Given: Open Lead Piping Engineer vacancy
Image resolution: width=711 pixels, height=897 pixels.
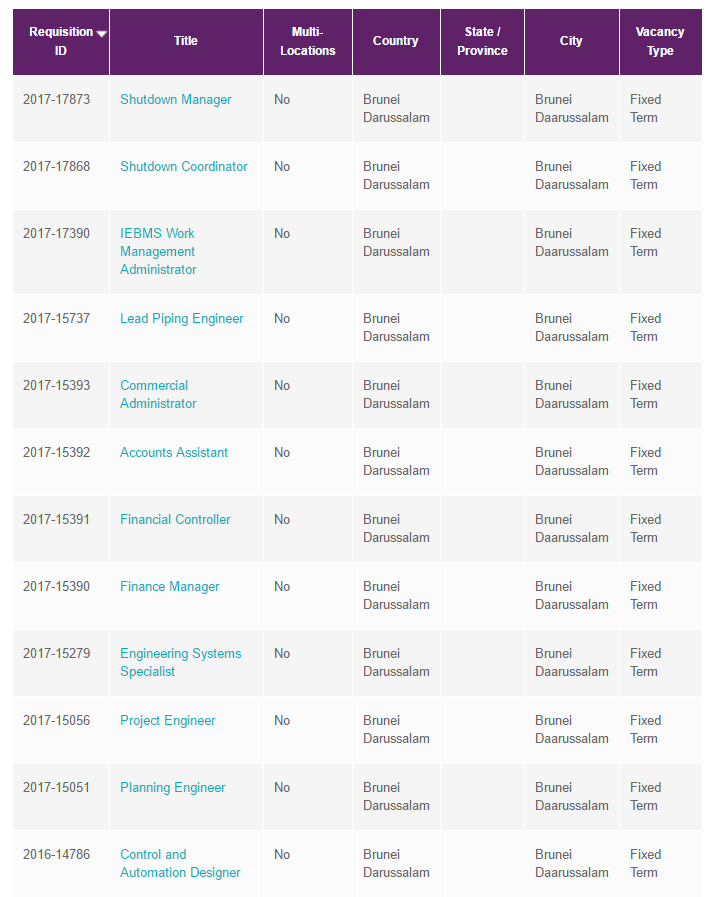Looking at the screenshot, I should (182, 319).
